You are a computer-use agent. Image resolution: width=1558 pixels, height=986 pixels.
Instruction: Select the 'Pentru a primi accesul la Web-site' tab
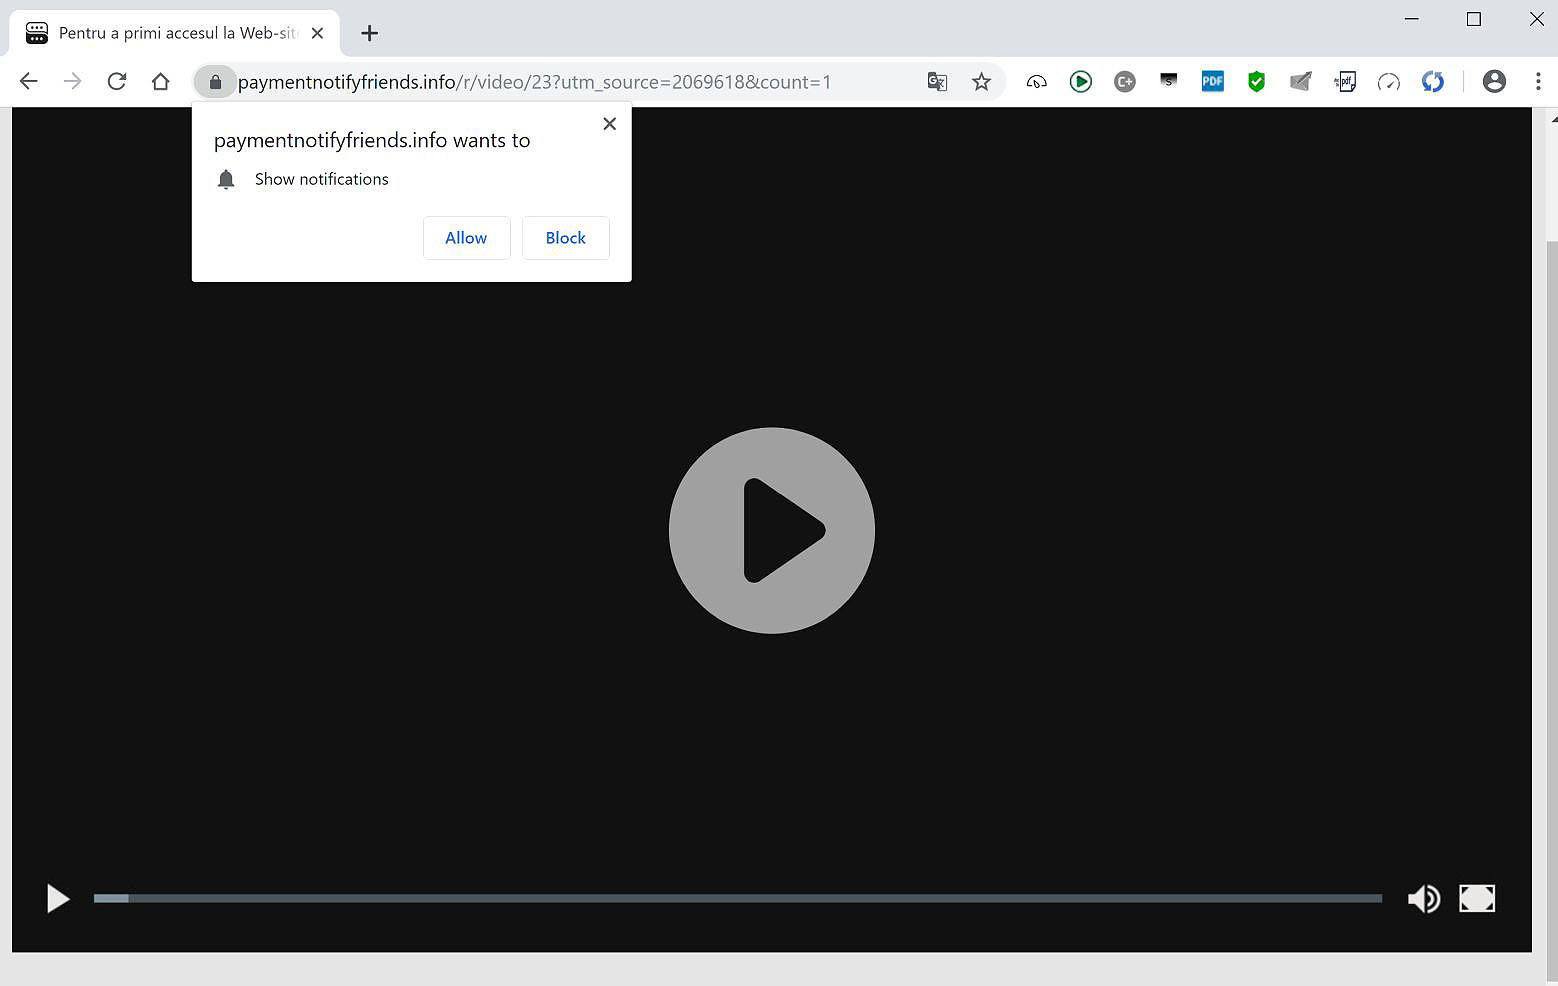175,33
